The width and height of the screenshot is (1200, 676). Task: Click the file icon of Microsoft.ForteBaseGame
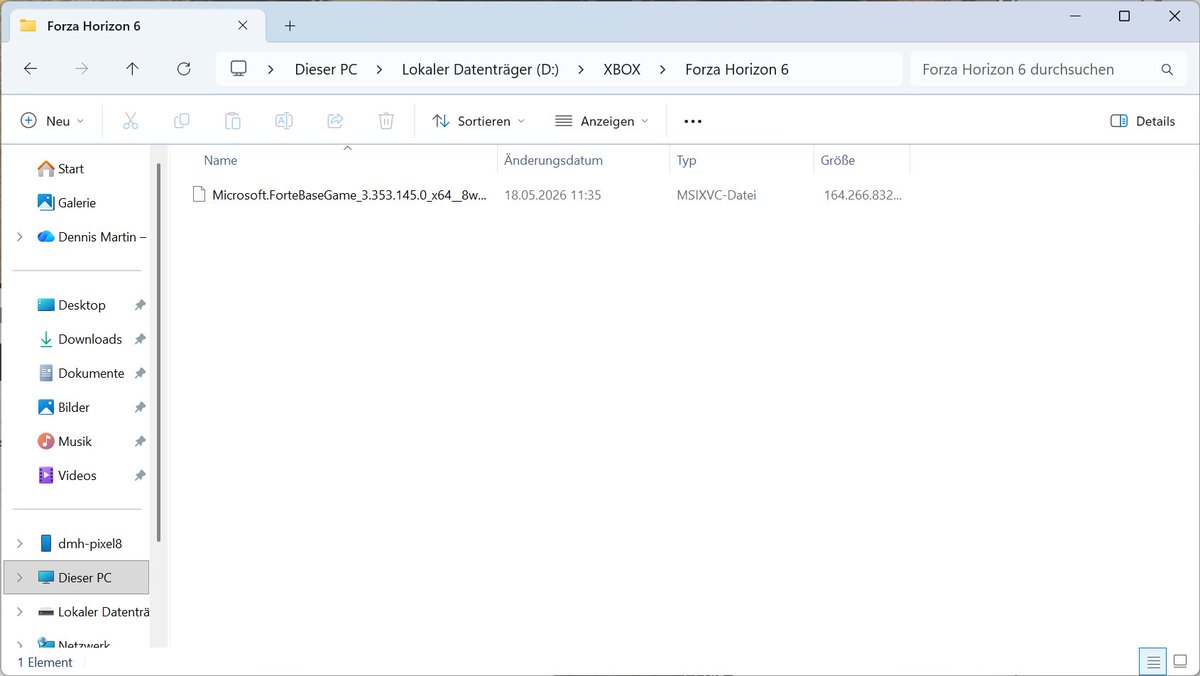199,195
